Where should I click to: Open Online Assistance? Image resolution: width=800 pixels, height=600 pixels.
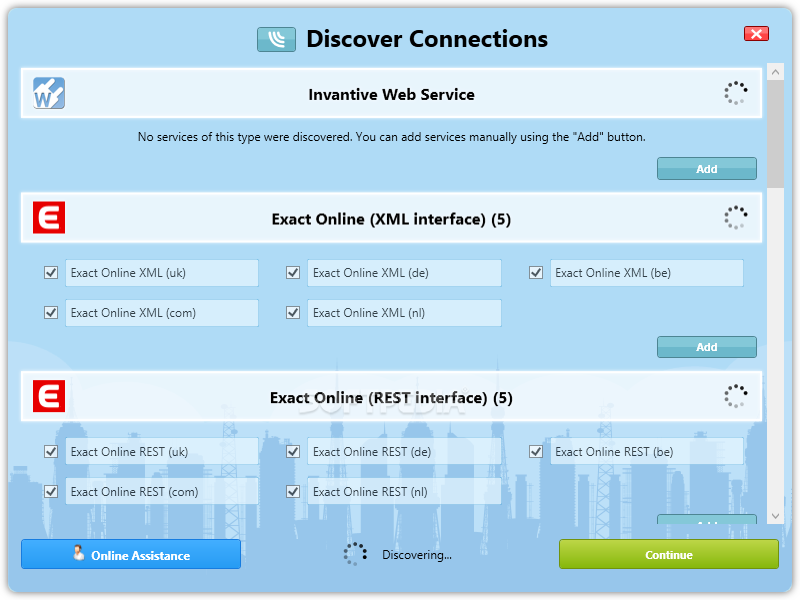[x=131, y=554]
